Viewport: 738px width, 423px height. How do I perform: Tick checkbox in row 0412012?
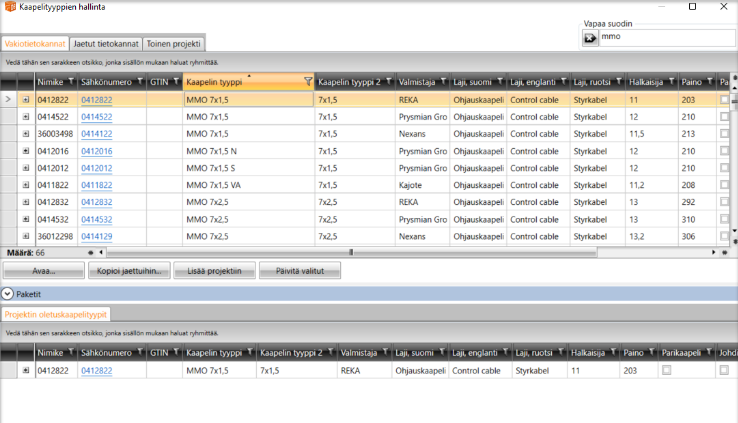click(724, 168)
